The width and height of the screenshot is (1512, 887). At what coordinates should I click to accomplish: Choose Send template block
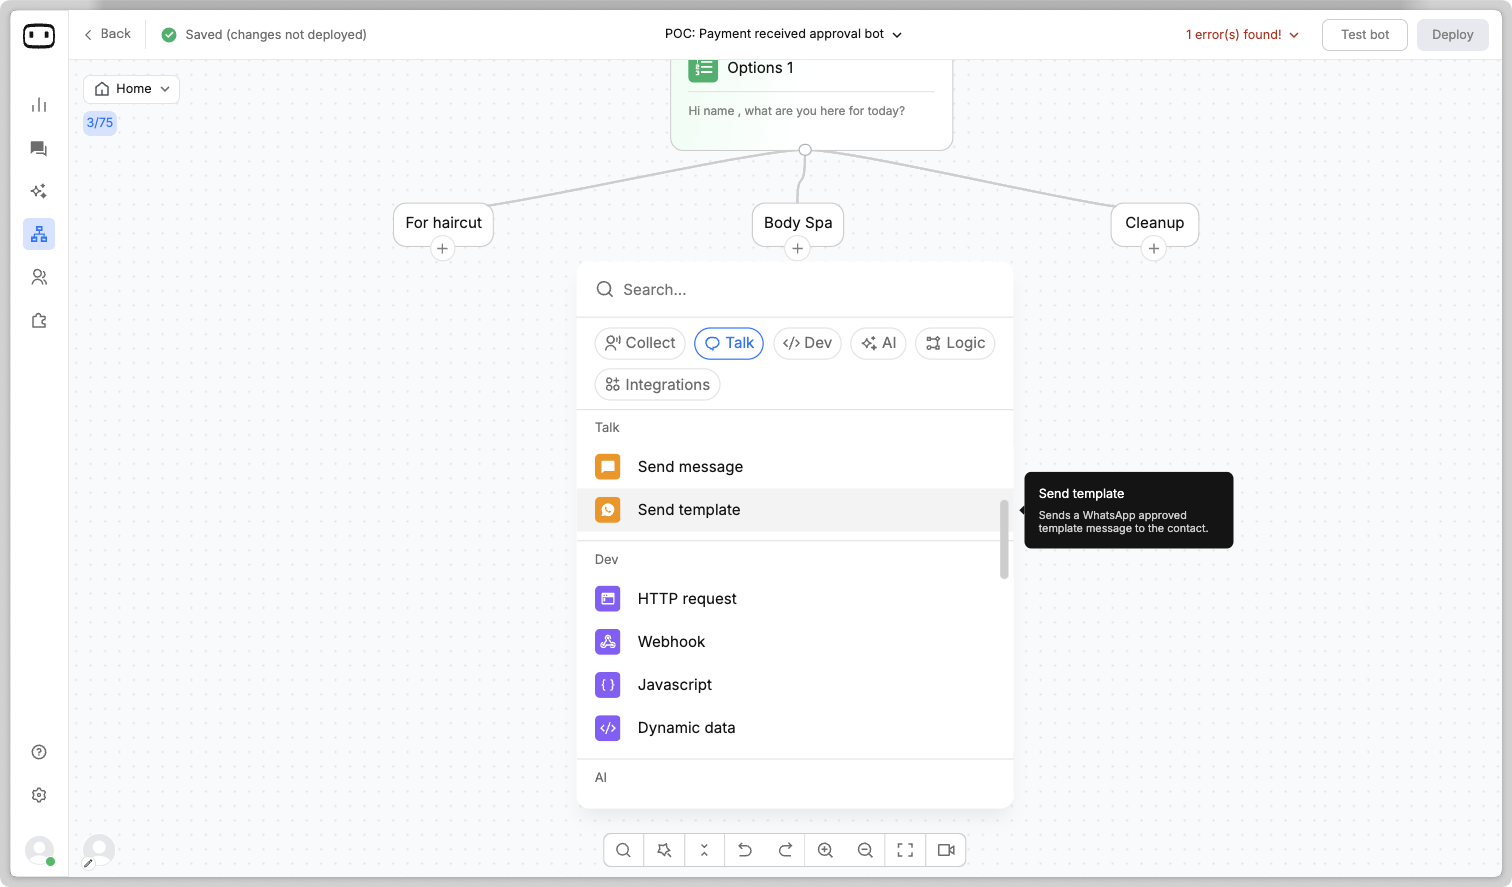pyautogui.click(x=795, y=510)
